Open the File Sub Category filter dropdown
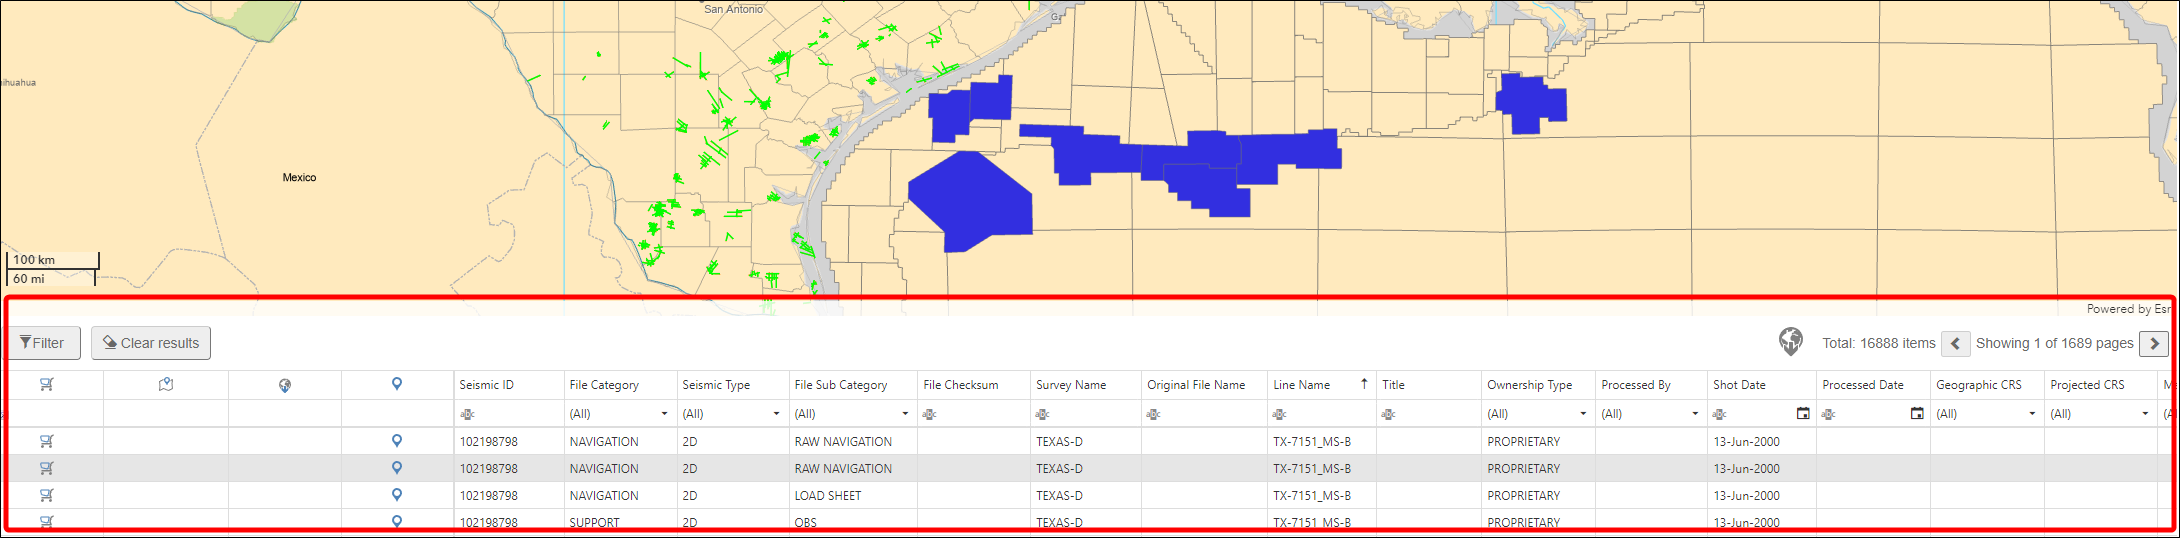This screenshot has width=2180, height=538. click(x=905, y=414)
